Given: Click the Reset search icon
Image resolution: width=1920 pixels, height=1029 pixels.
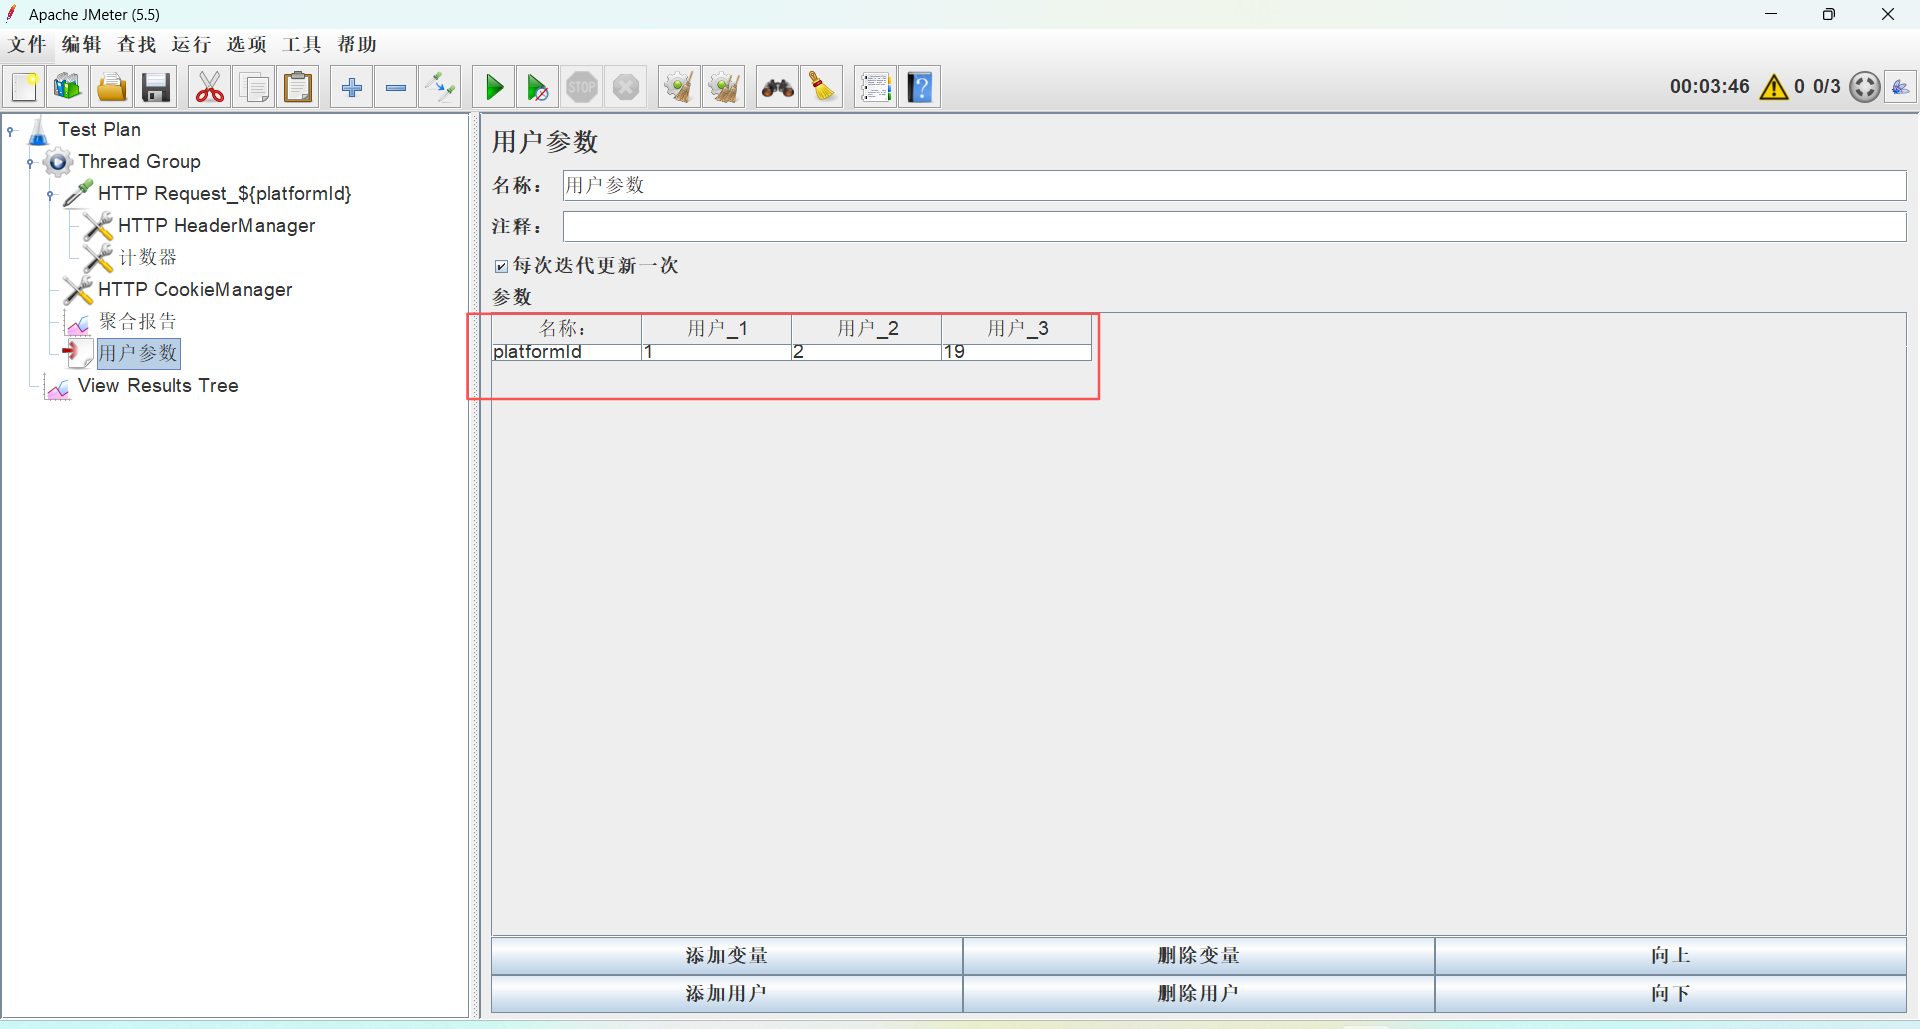Looking at the screenshot, I should click(x=822, y=87).
